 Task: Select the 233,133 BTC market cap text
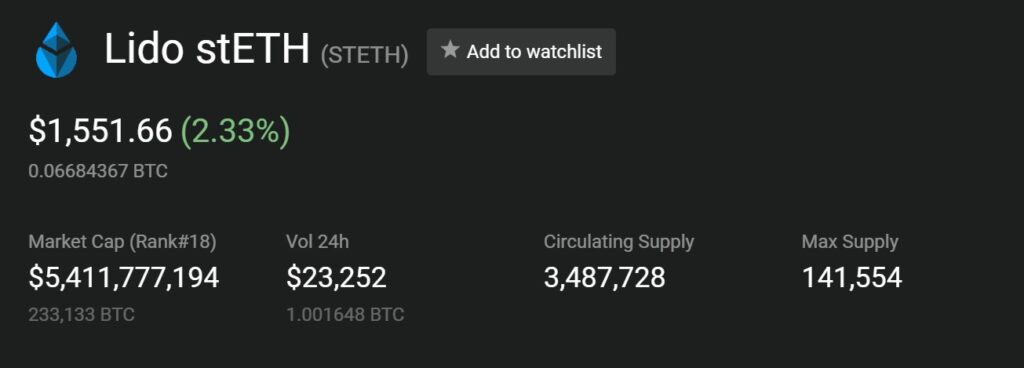pyautogui.click(x=82, y=315)
